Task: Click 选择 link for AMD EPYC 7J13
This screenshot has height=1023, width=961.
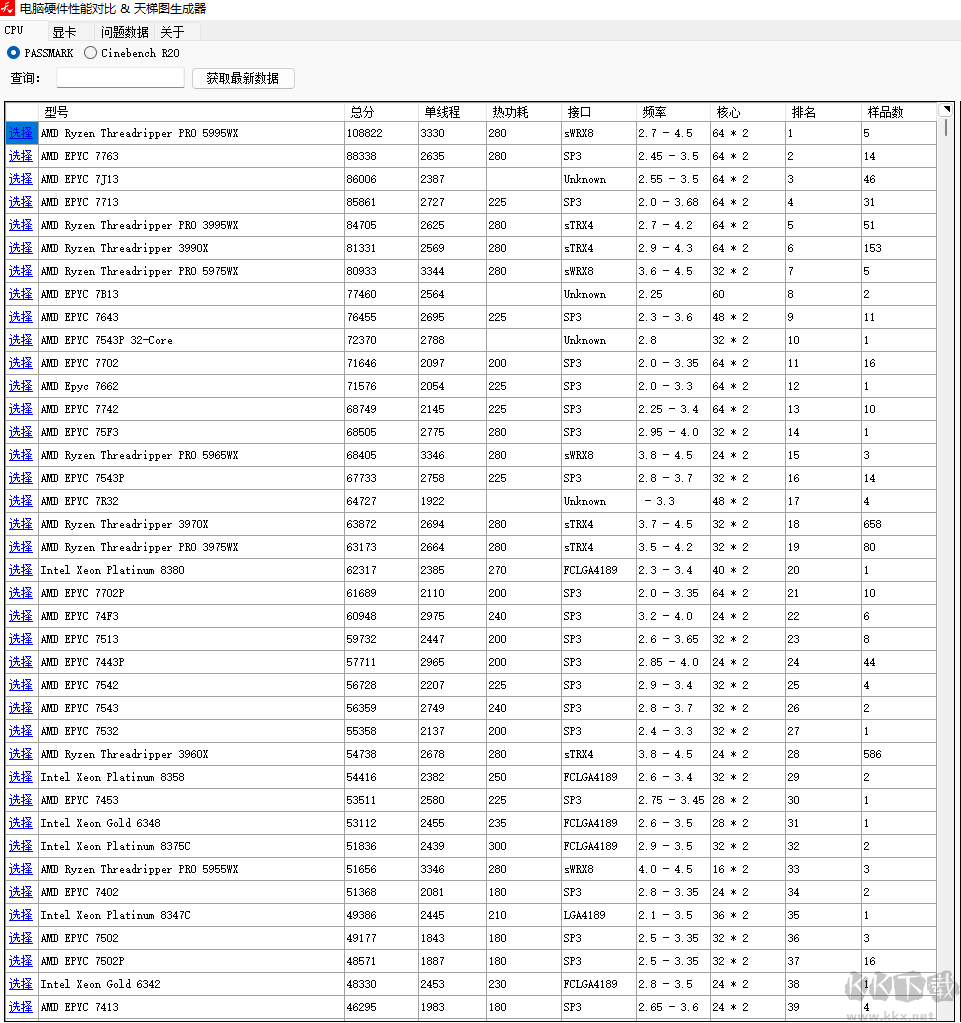Action: click(x=21, y=179)
